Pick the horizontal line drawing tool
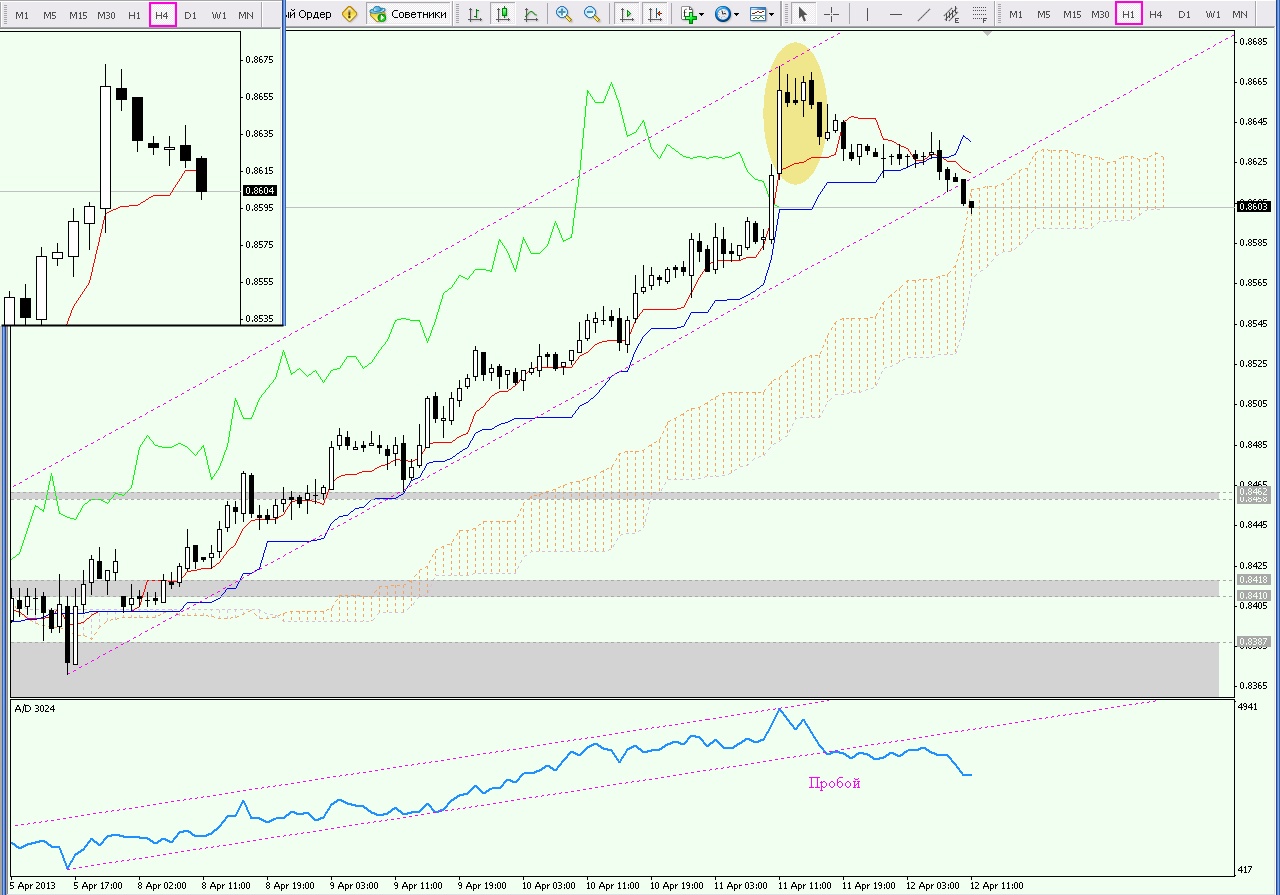Viewport: 1280px width, 895px height. point(895,14)
